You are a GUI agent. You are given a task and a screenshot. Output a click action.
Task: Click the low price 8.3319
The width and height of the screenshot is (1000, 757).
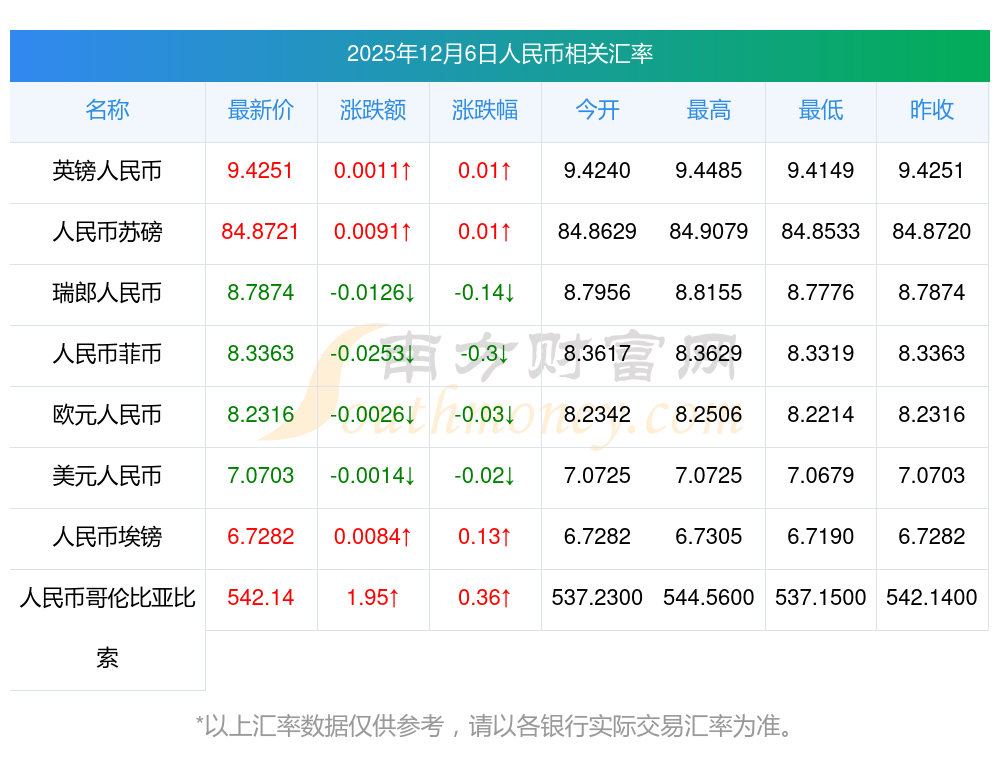(x=821, y=353)
